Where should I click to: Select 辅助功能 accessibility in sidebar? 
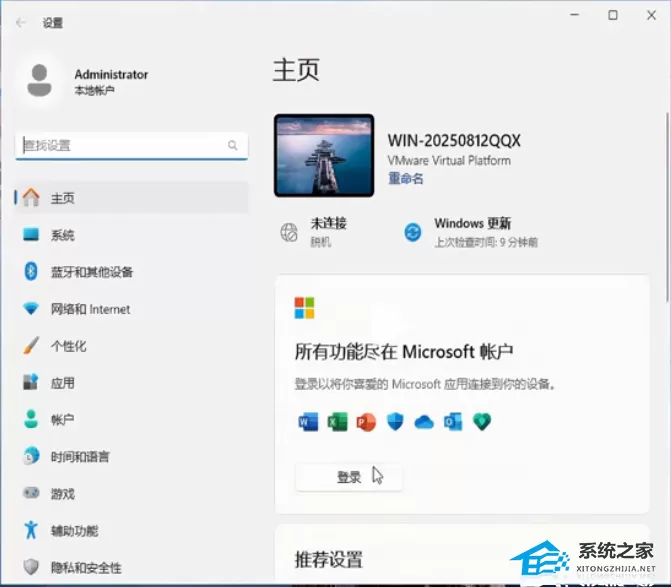click(x=131, y=531)
